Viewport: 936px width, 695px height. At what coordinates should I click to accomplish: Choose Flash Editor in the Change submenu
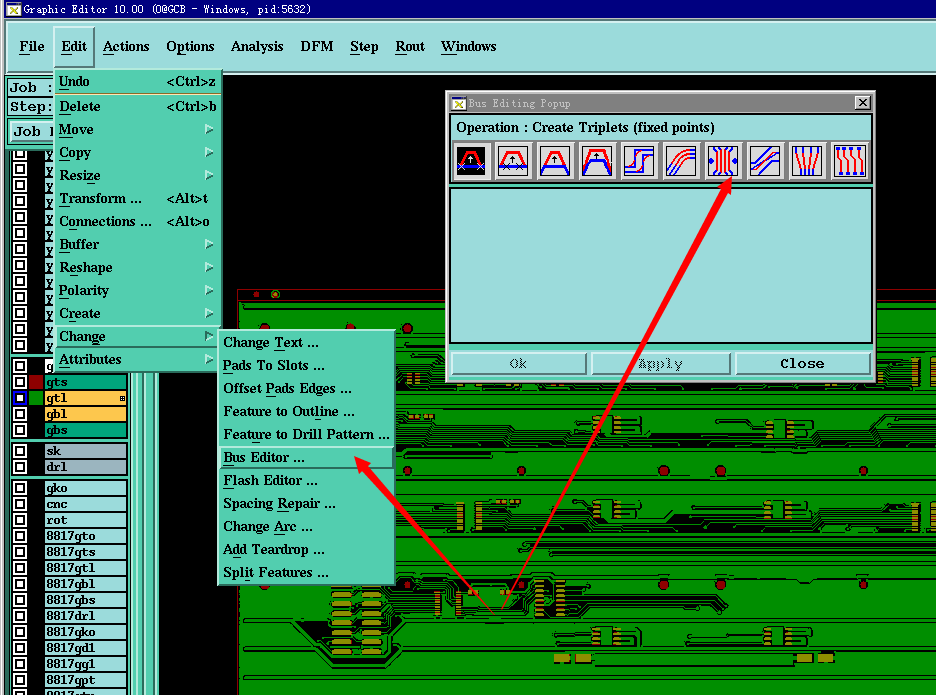(306, 481)
